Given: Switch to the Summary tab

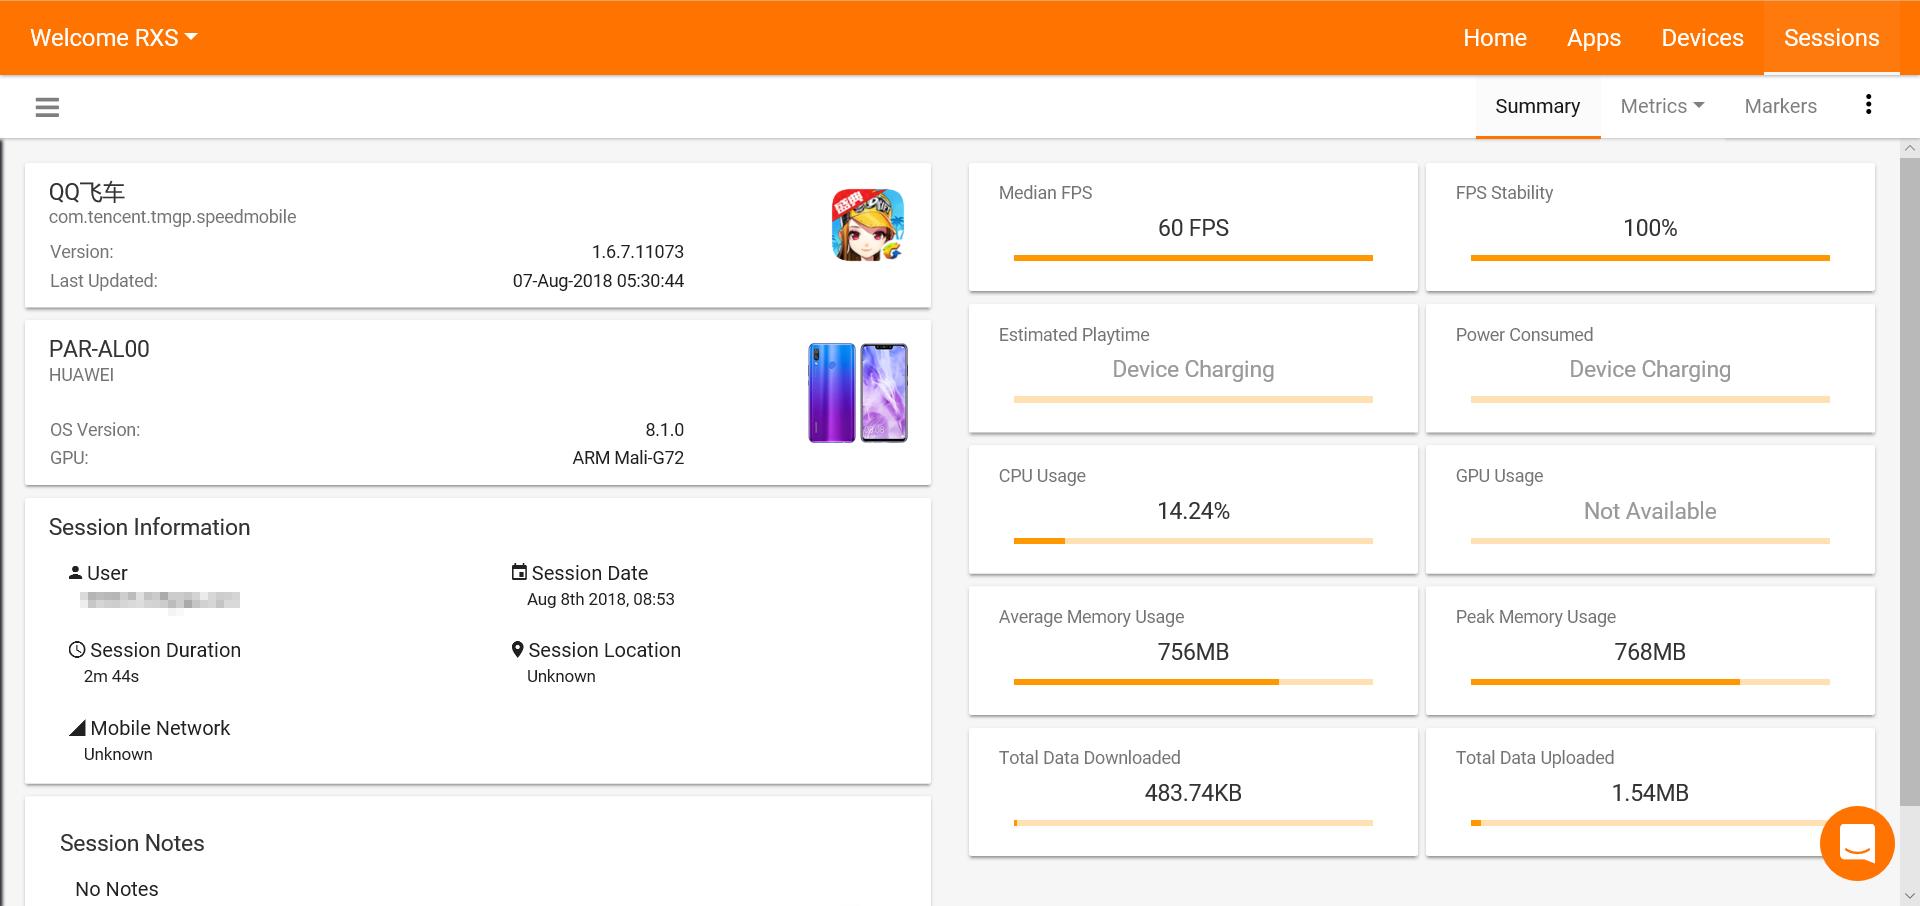Looking at the screenshot, I should point(1537,106).
